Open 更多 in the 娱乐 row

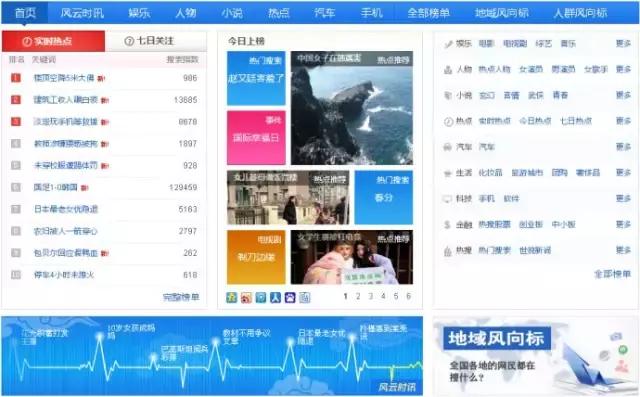pos(623,43)
